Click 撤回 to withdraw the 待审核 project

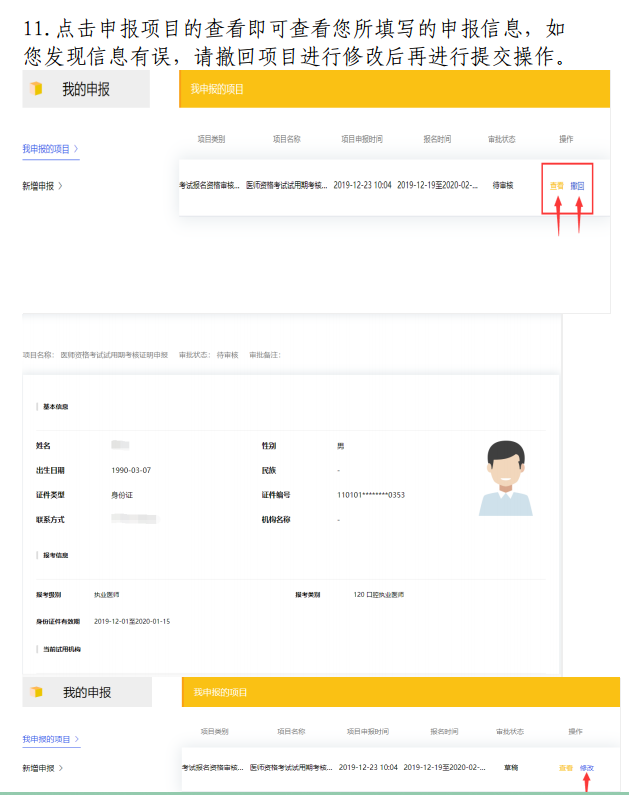[577, 186]
